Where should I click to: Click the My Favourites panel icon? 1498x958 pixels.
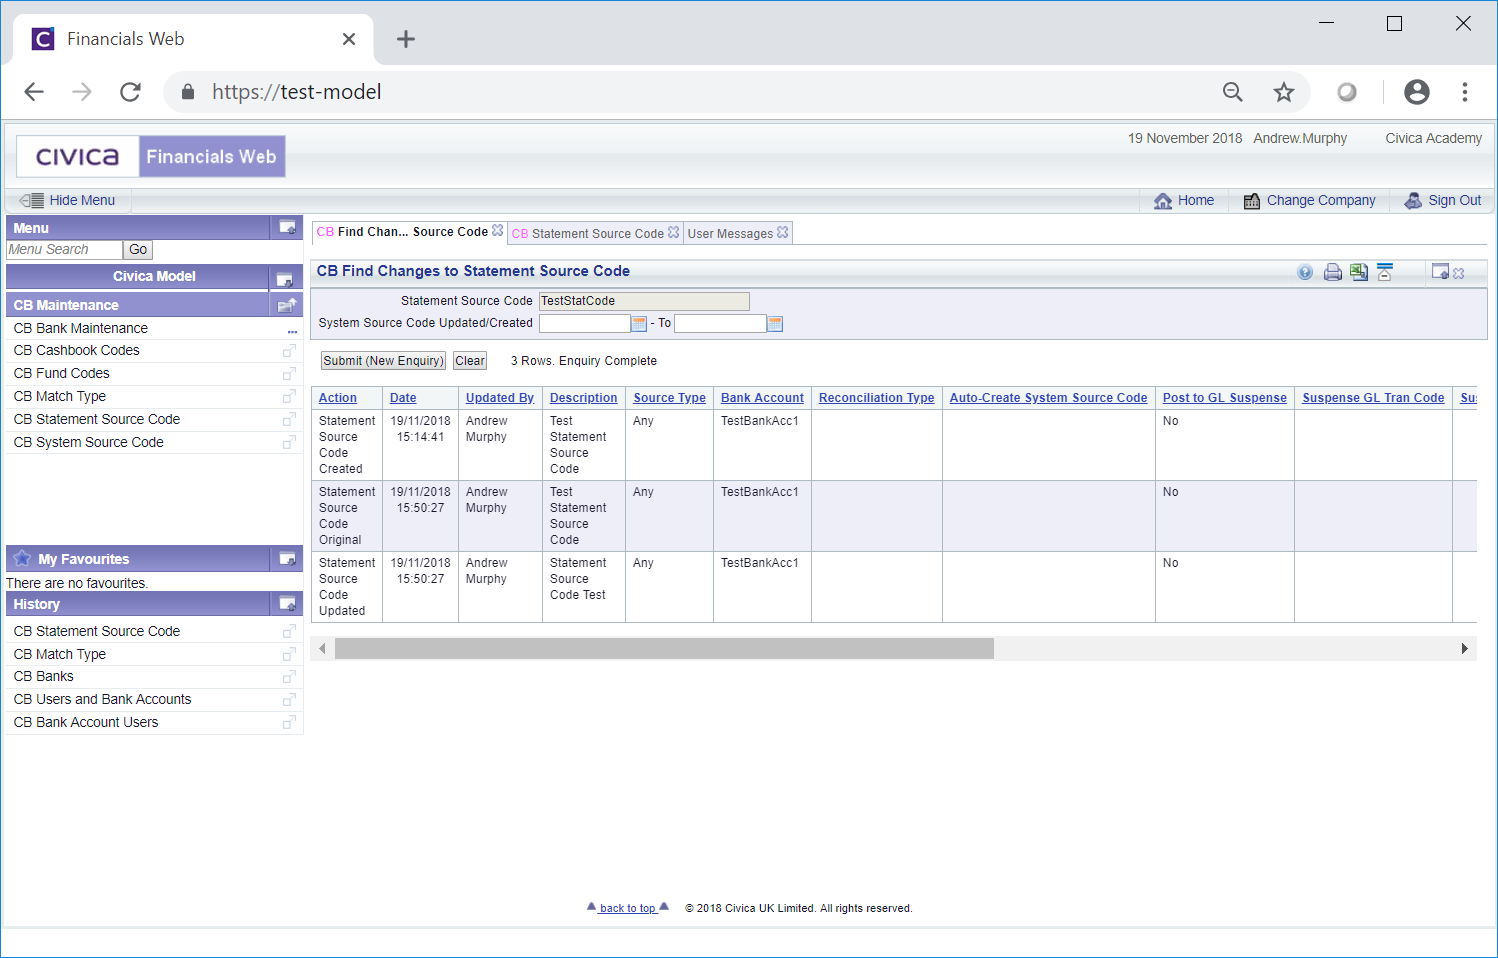click(x=287, y=559)
